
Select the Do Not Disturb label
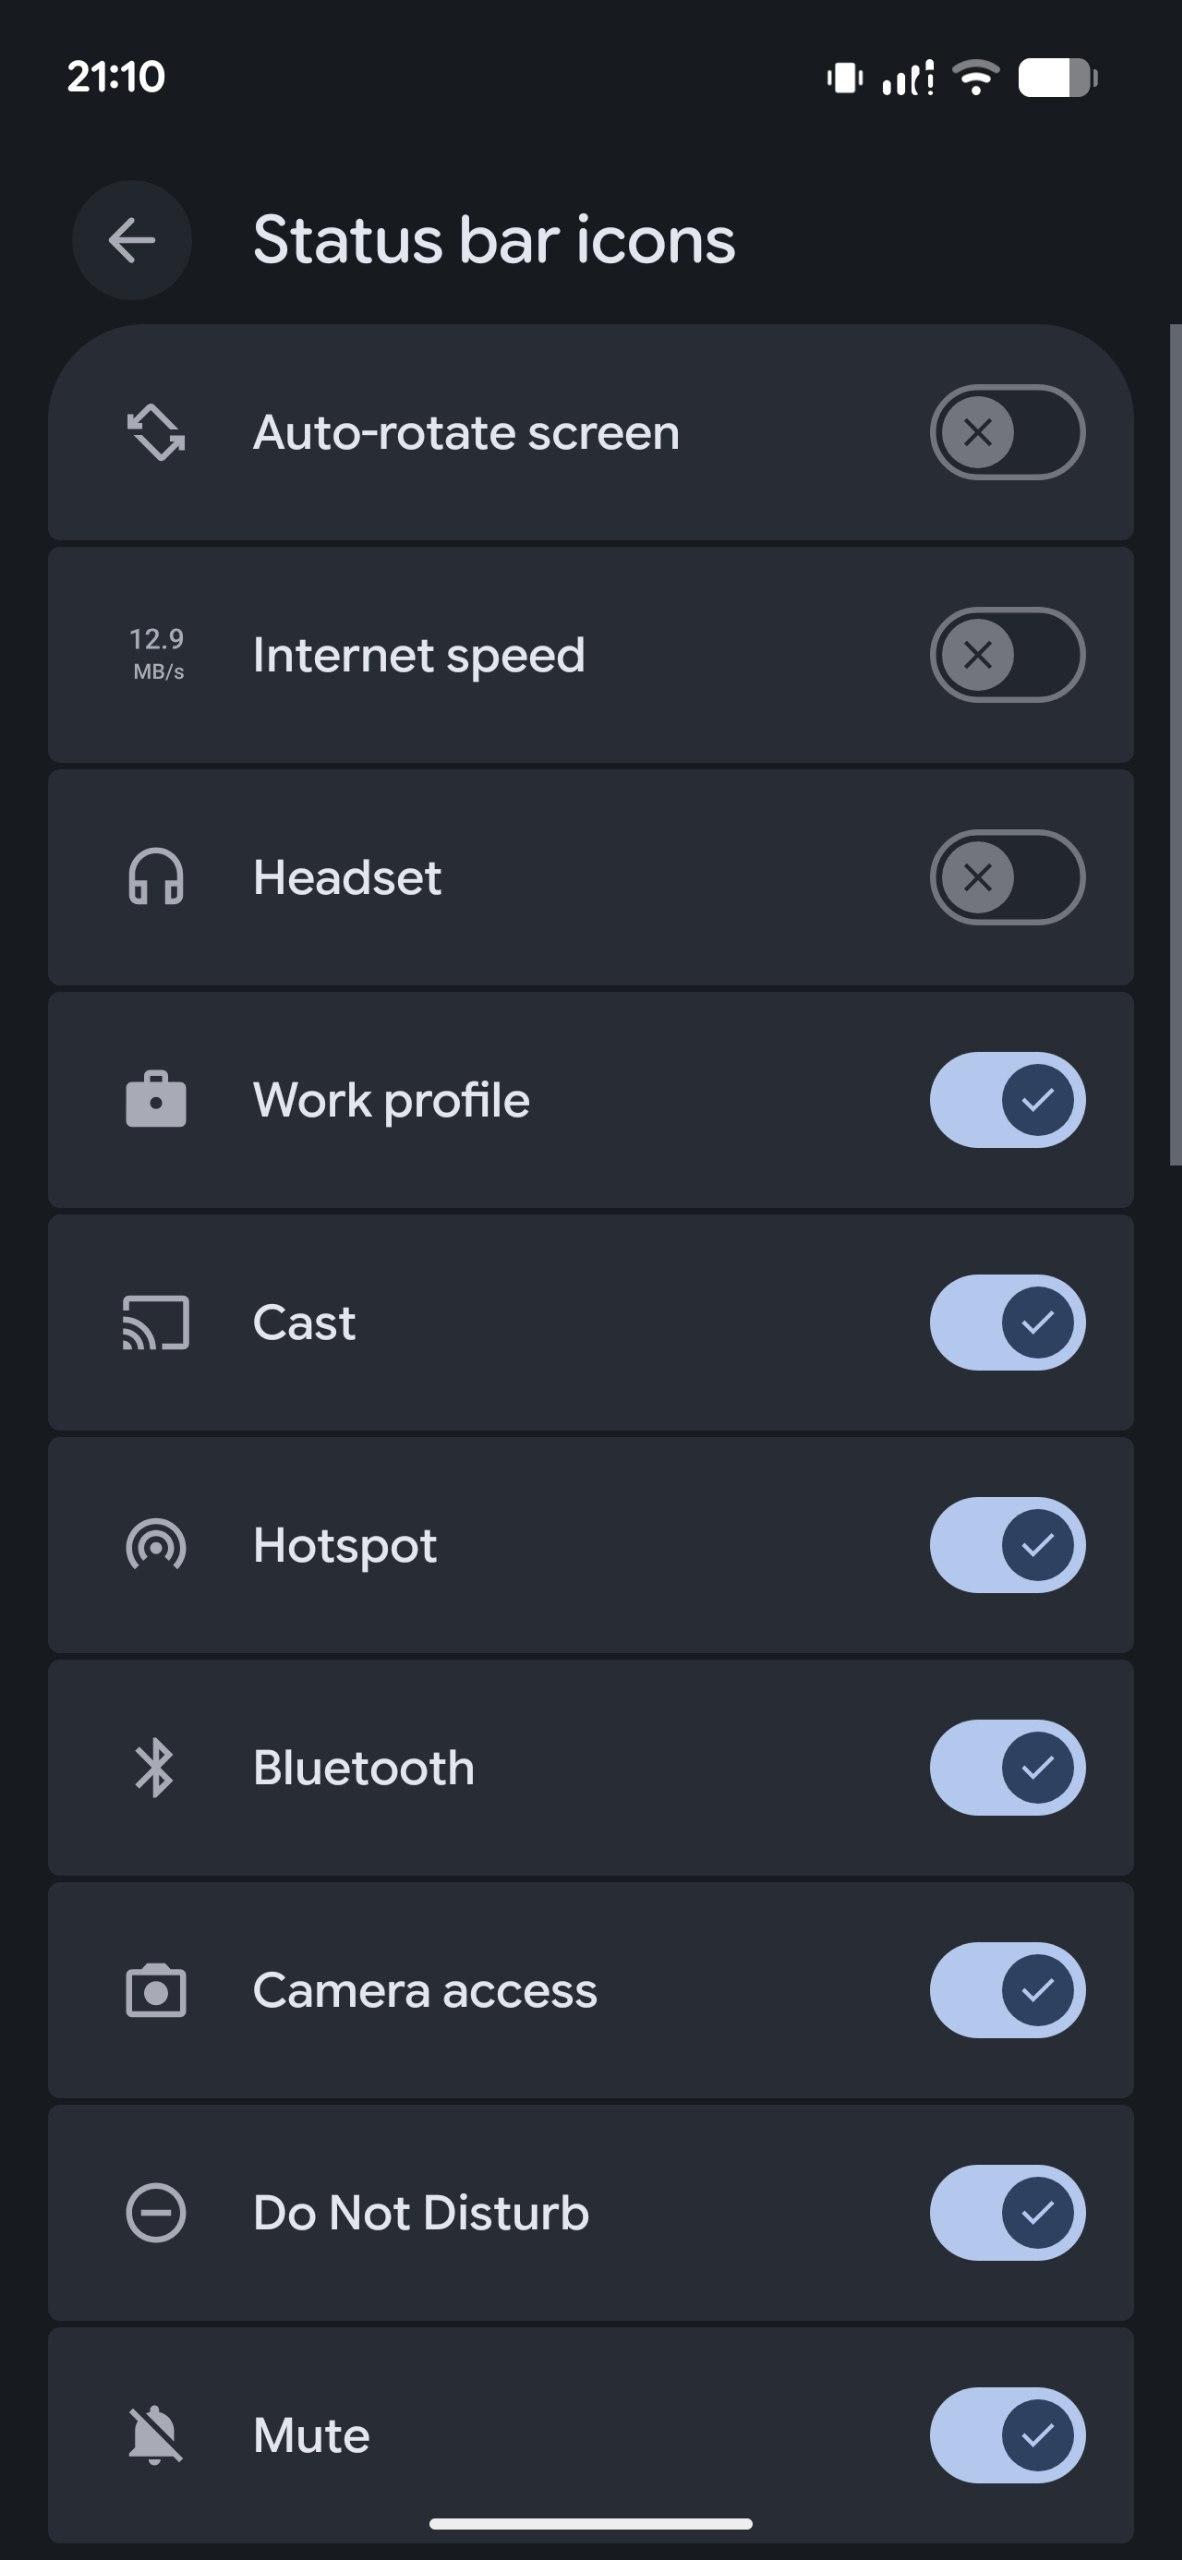click(x=421, y=2212)
